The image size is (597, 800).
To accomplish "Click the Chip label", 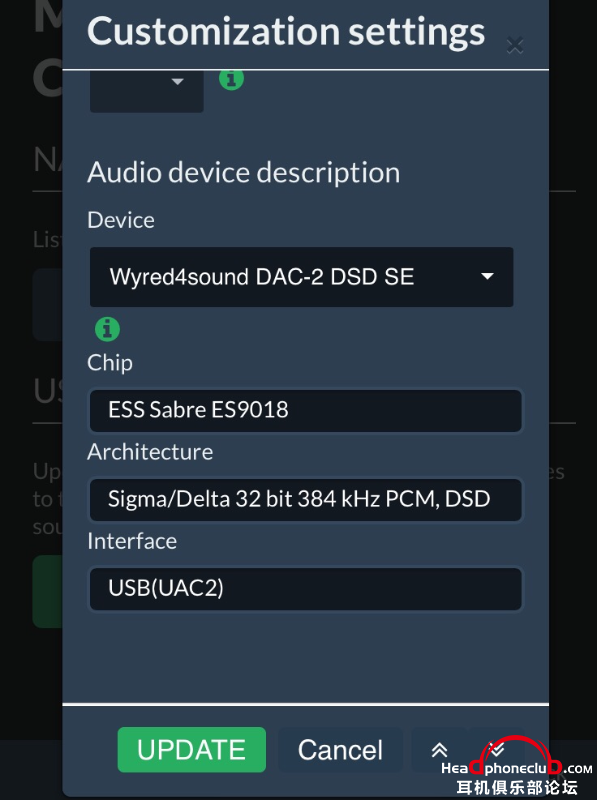I will click(110, 363).
